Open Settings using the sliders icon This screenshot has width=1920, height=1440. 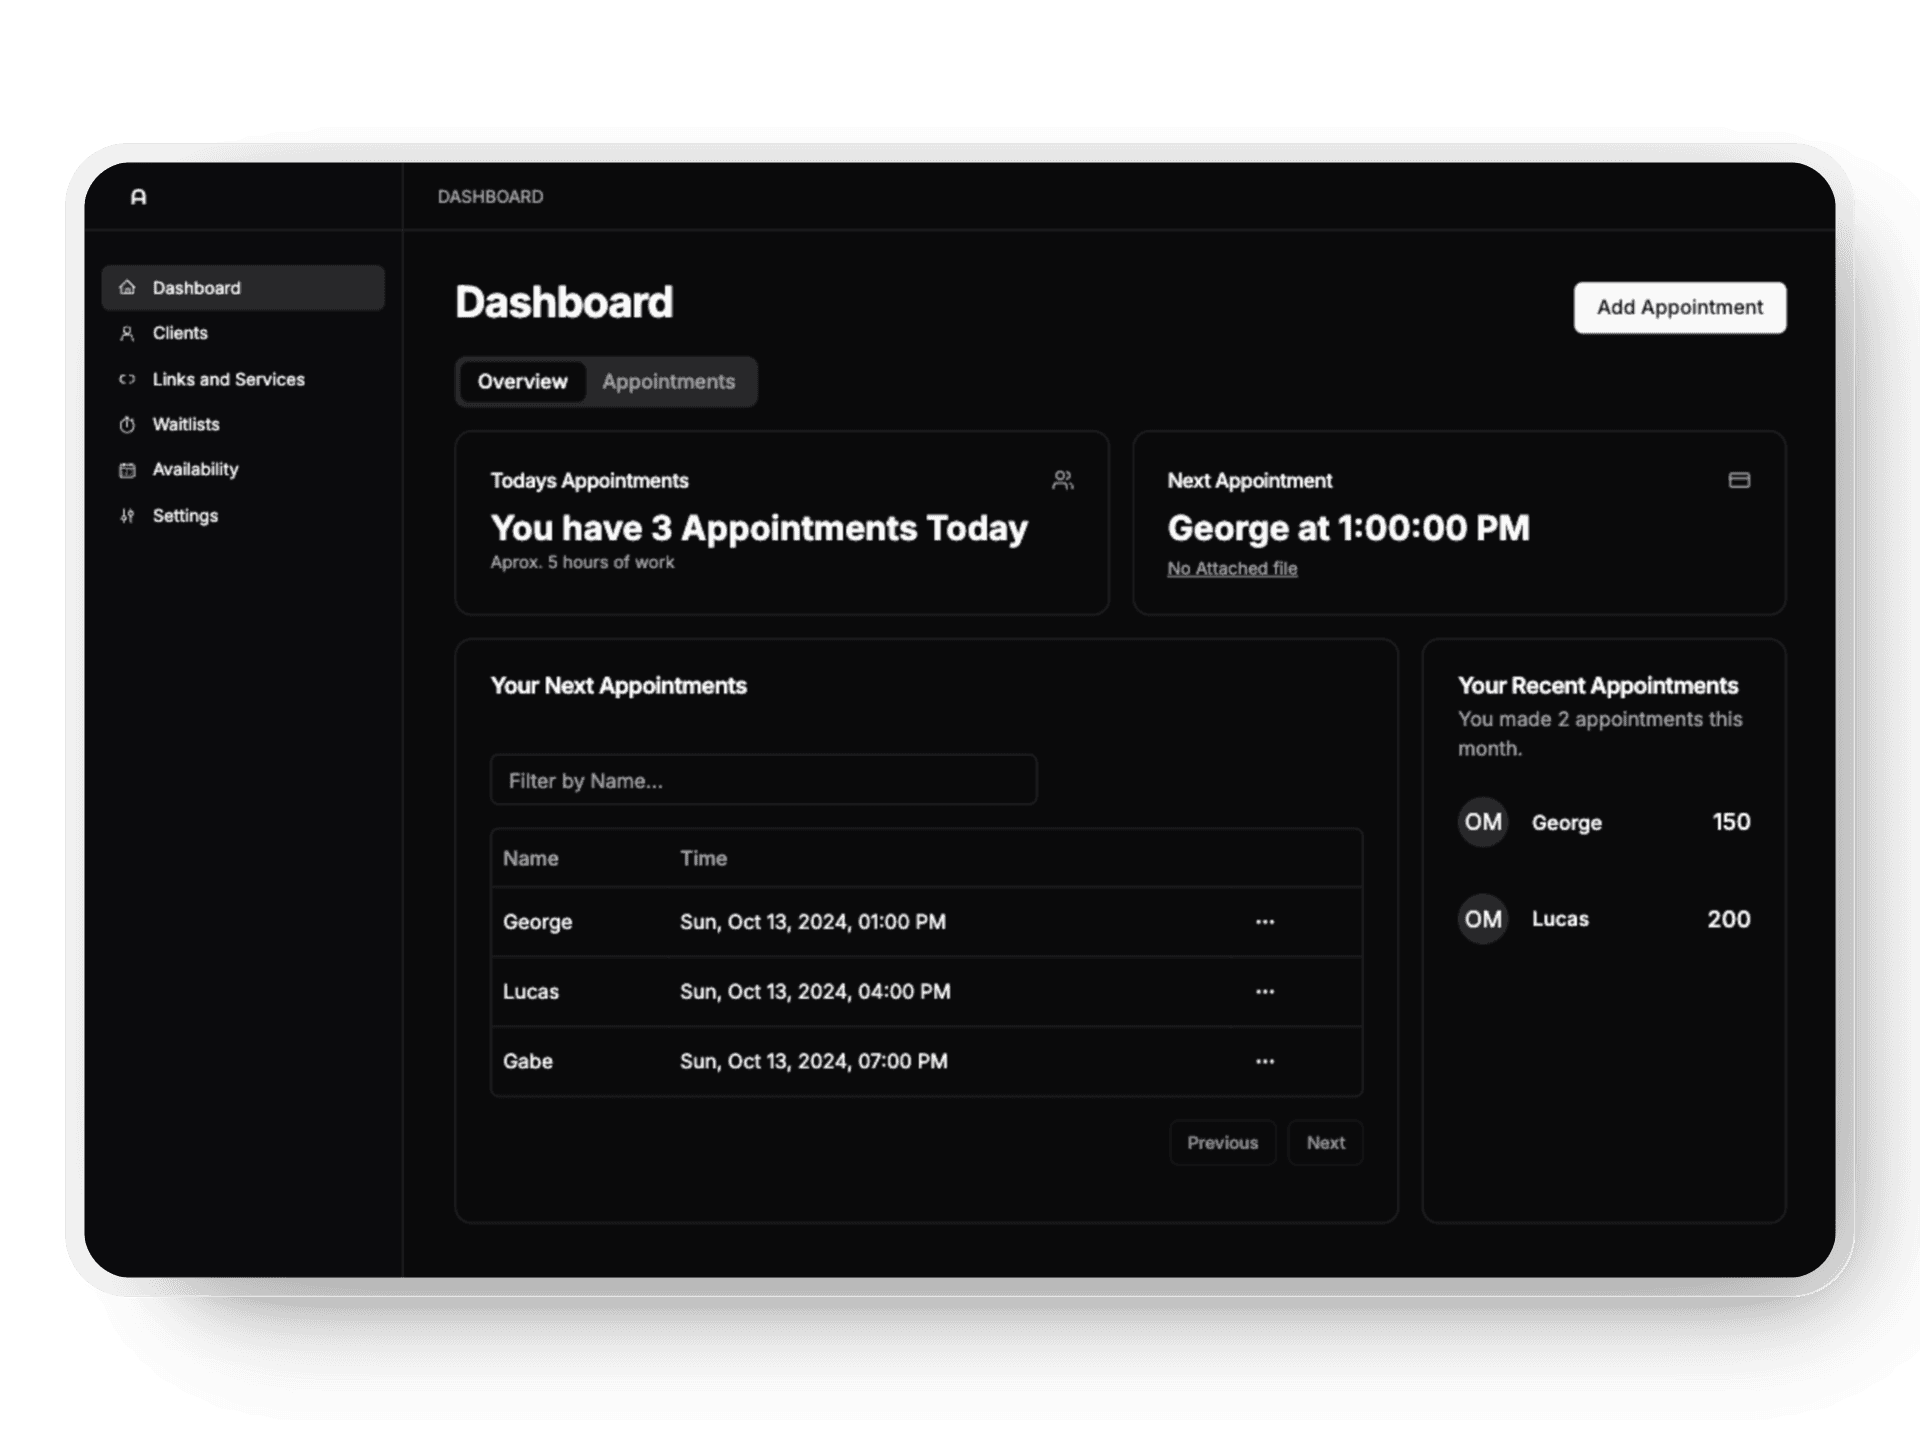tap(127, 515)
